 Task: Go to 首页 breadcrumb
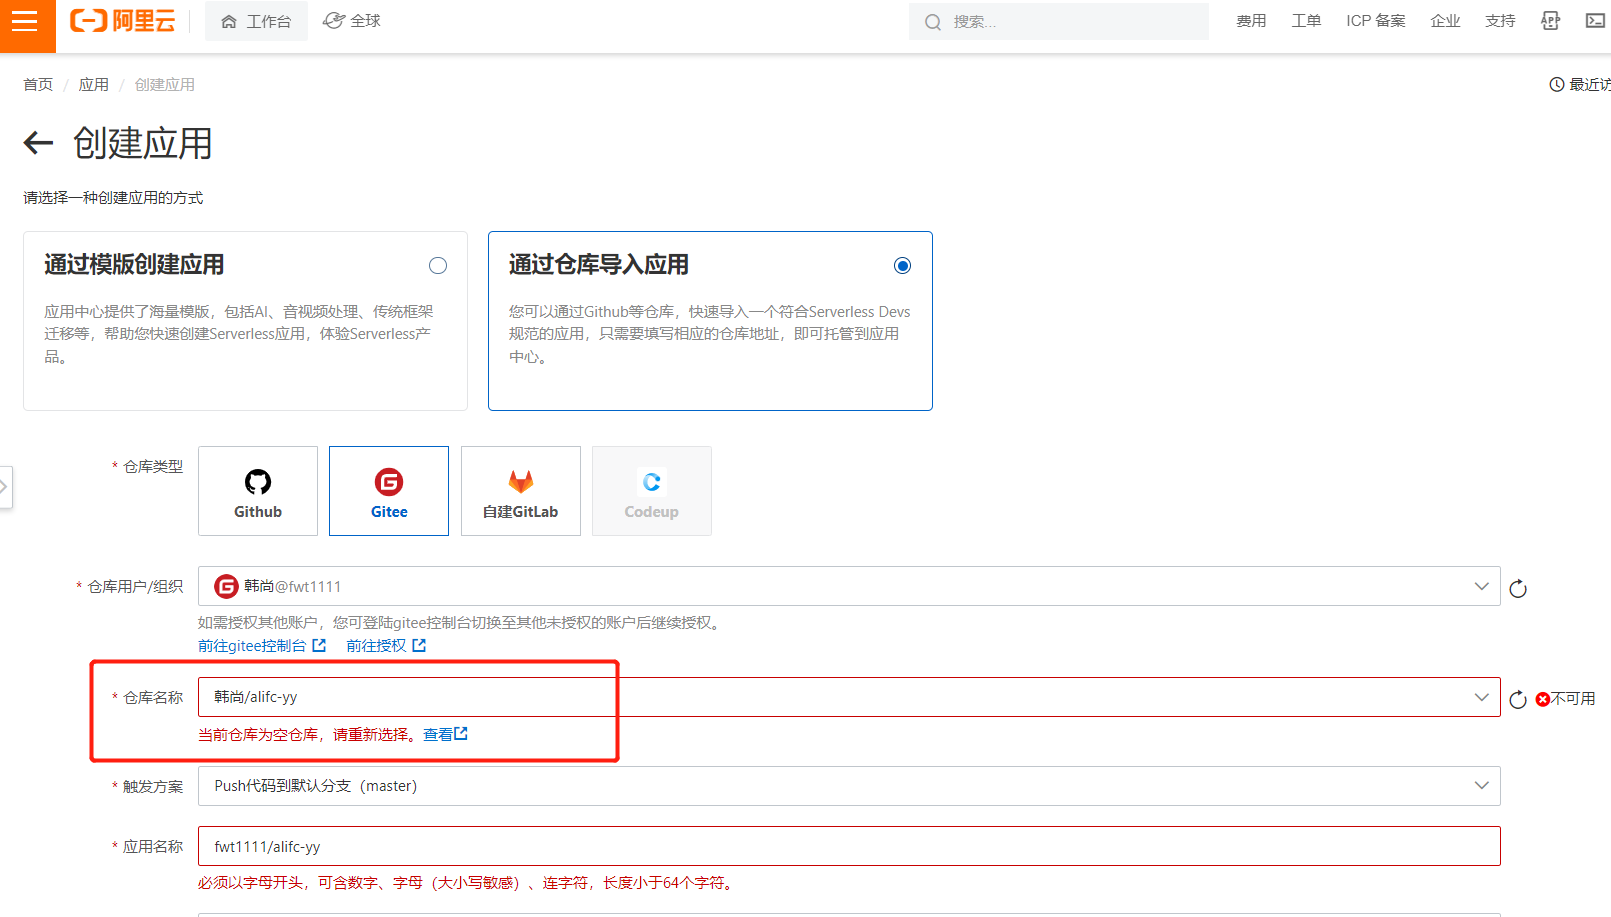(38, 85)
